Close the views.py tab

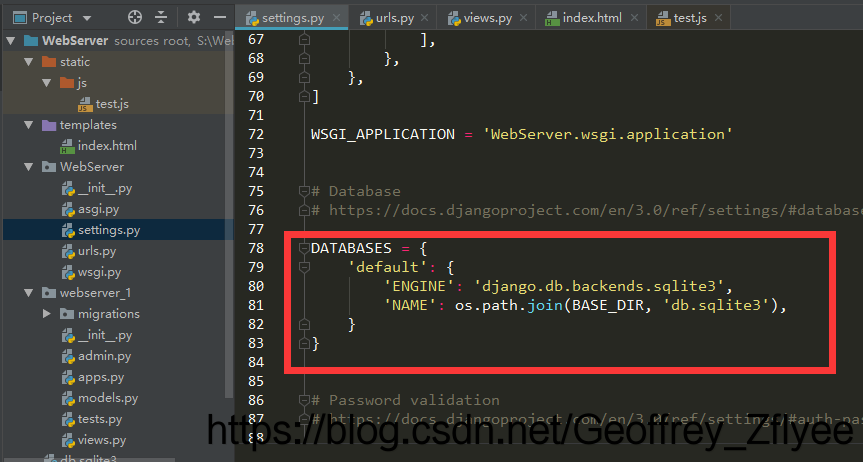(523, 18)
